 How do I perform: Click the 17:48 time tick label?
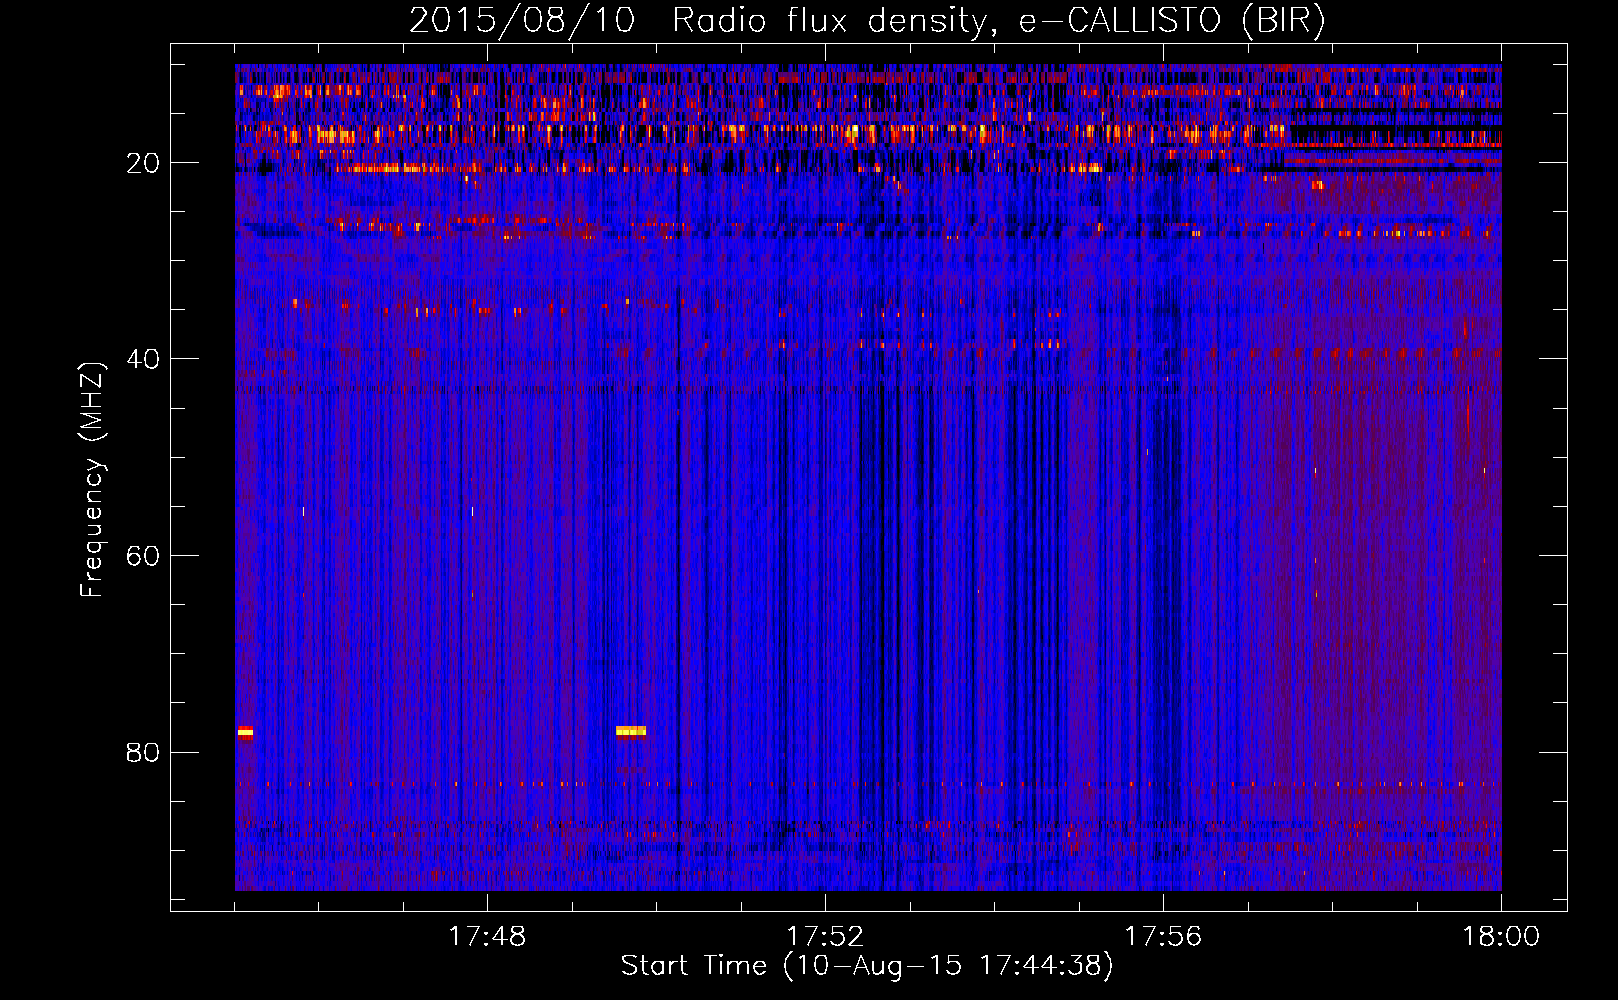coord(487,937)
